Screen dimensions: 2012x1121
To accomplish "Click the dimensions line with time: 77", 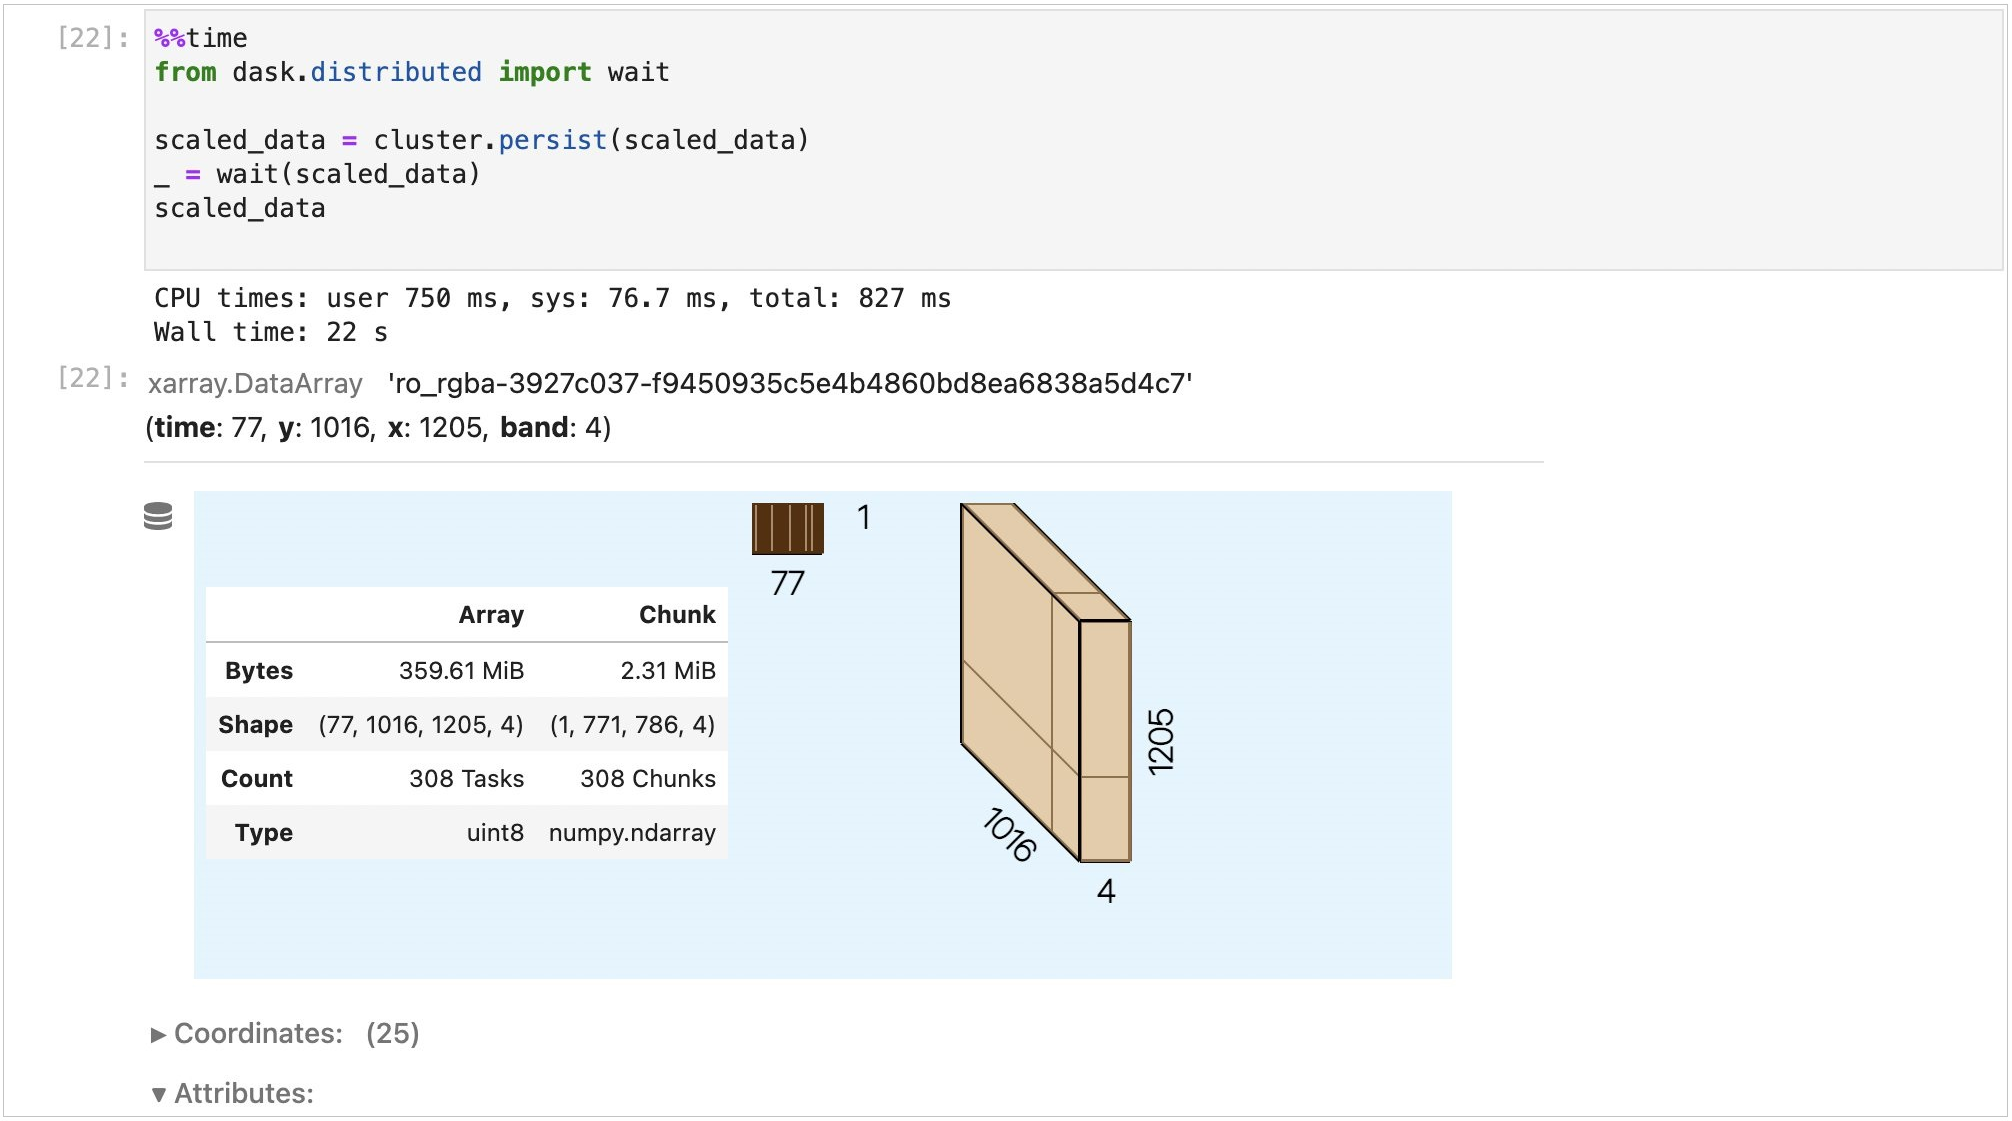I will point(378,428).
